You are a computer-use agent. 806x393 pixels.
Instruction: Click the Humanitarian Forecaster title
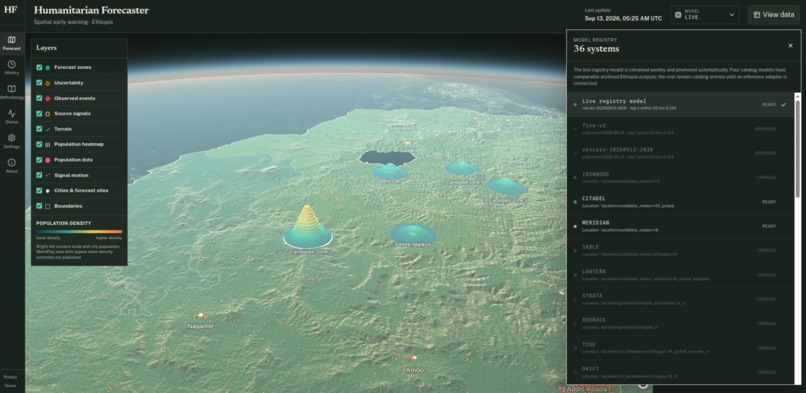pos(91,10)
